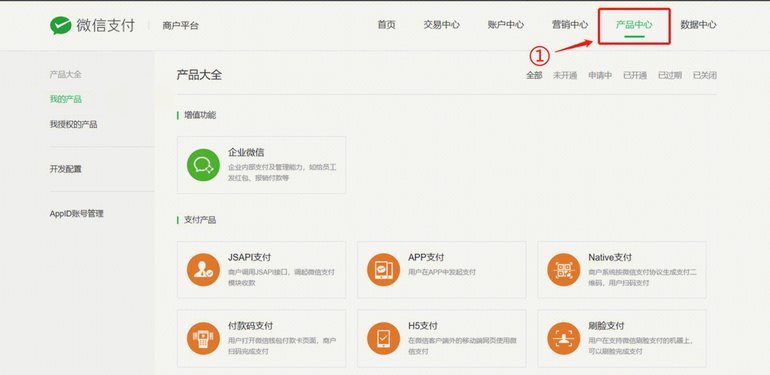Filter products by 已开通
This screenshot has height=375, width=770.
tap(635, 76)
